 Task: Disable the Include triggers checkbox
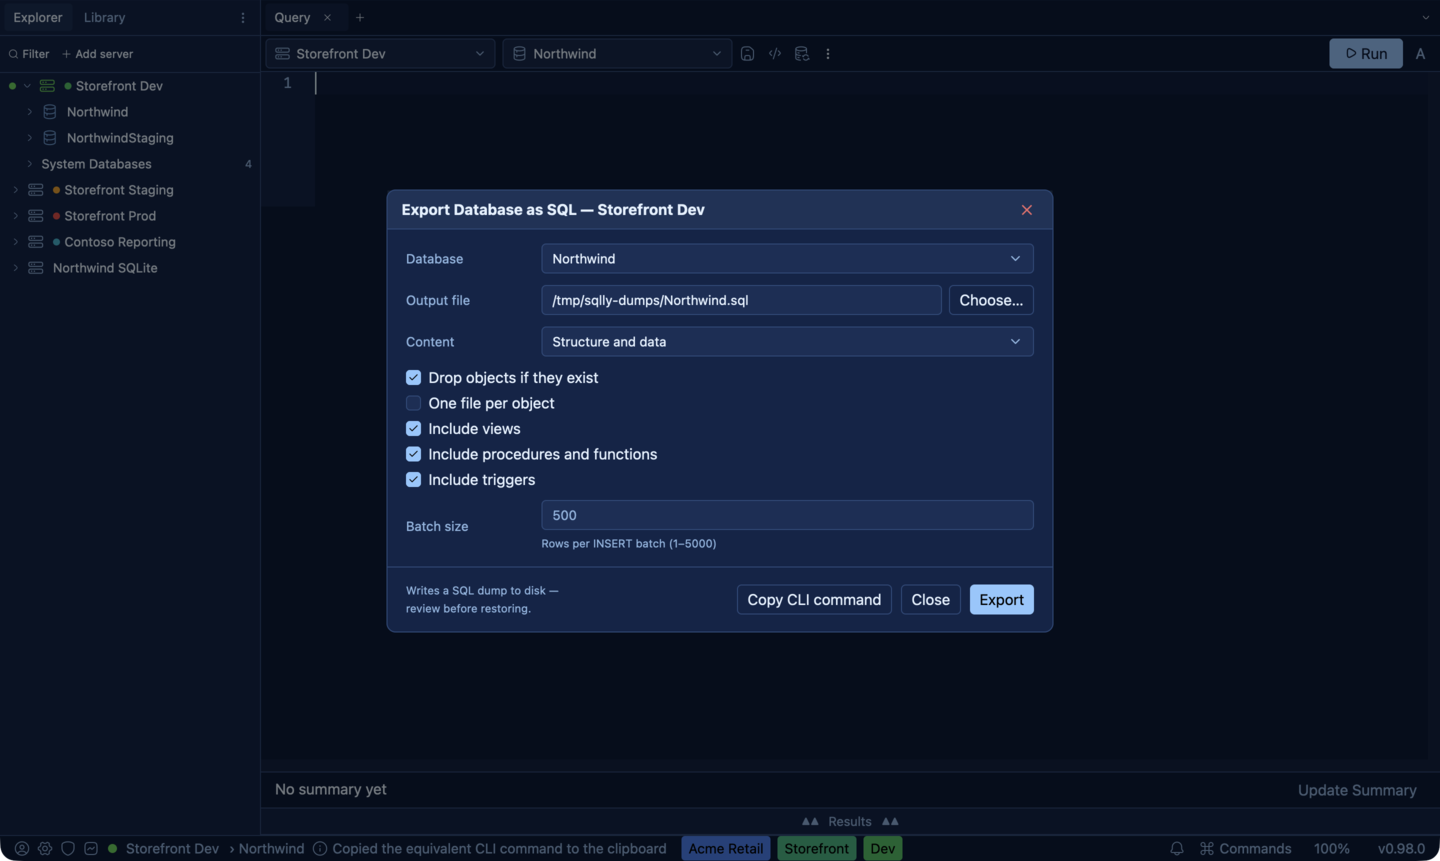point(413,480)
